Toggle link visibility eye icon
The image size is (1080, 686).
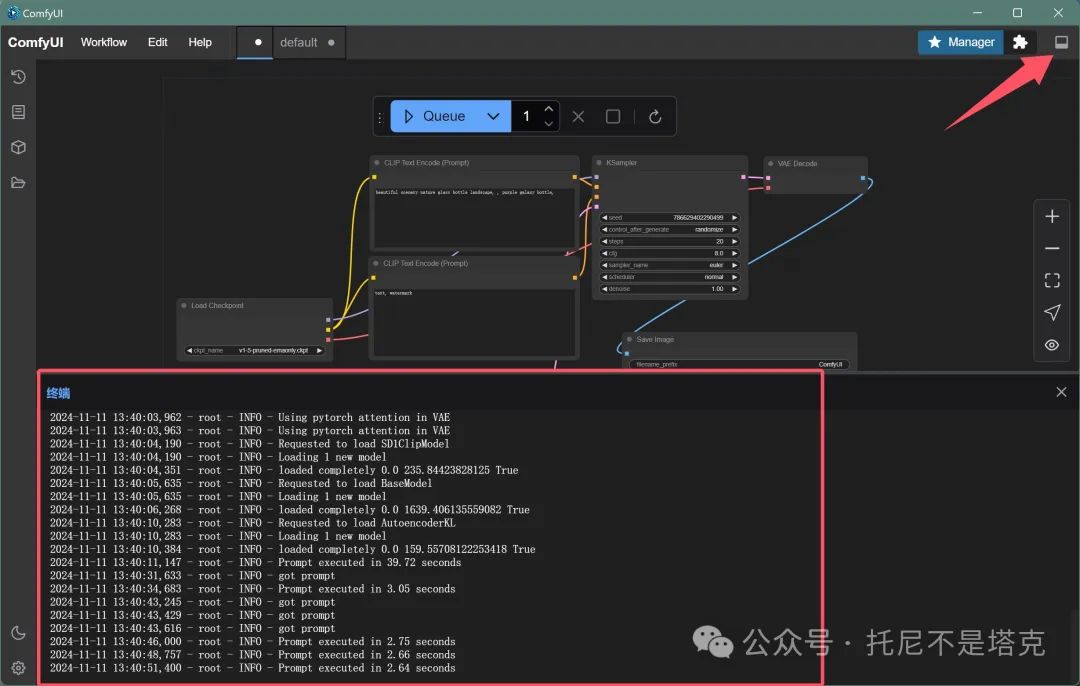point(1052,344)
